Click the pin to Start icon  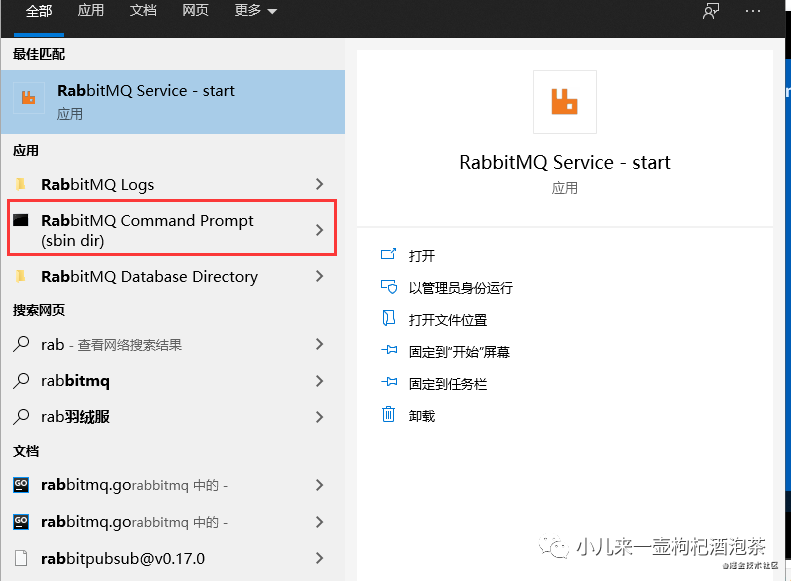(389, 350)
